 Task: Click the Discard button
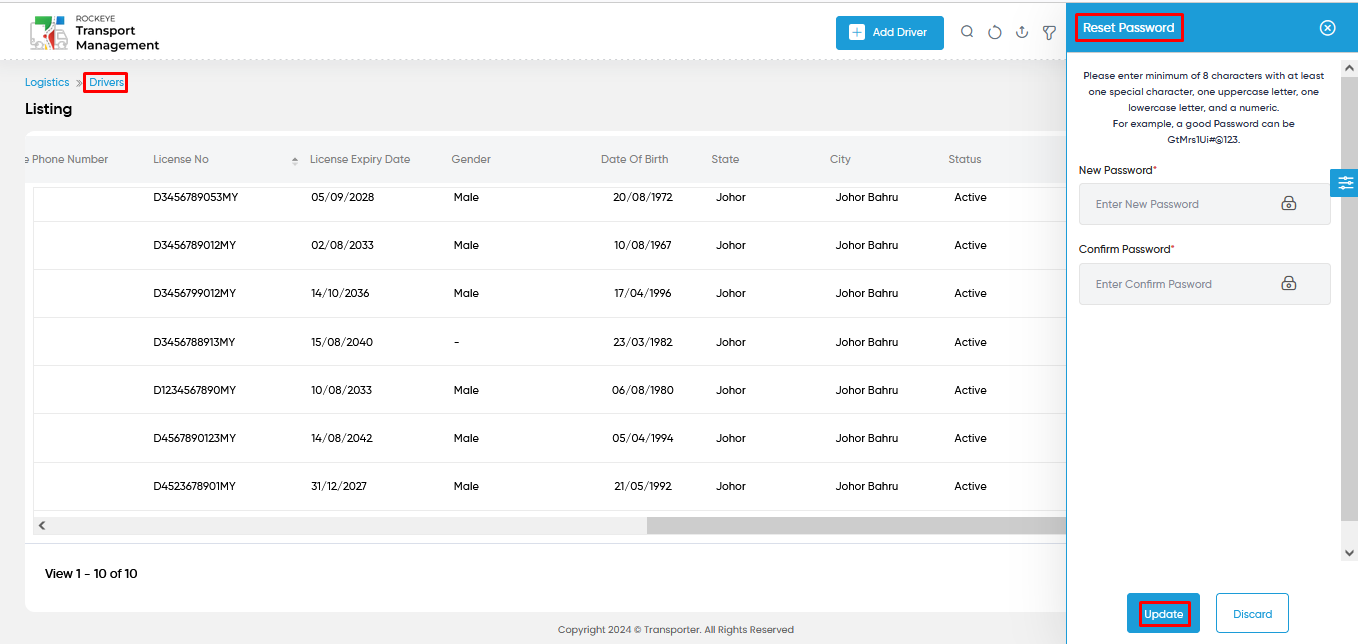[1252, 614]
